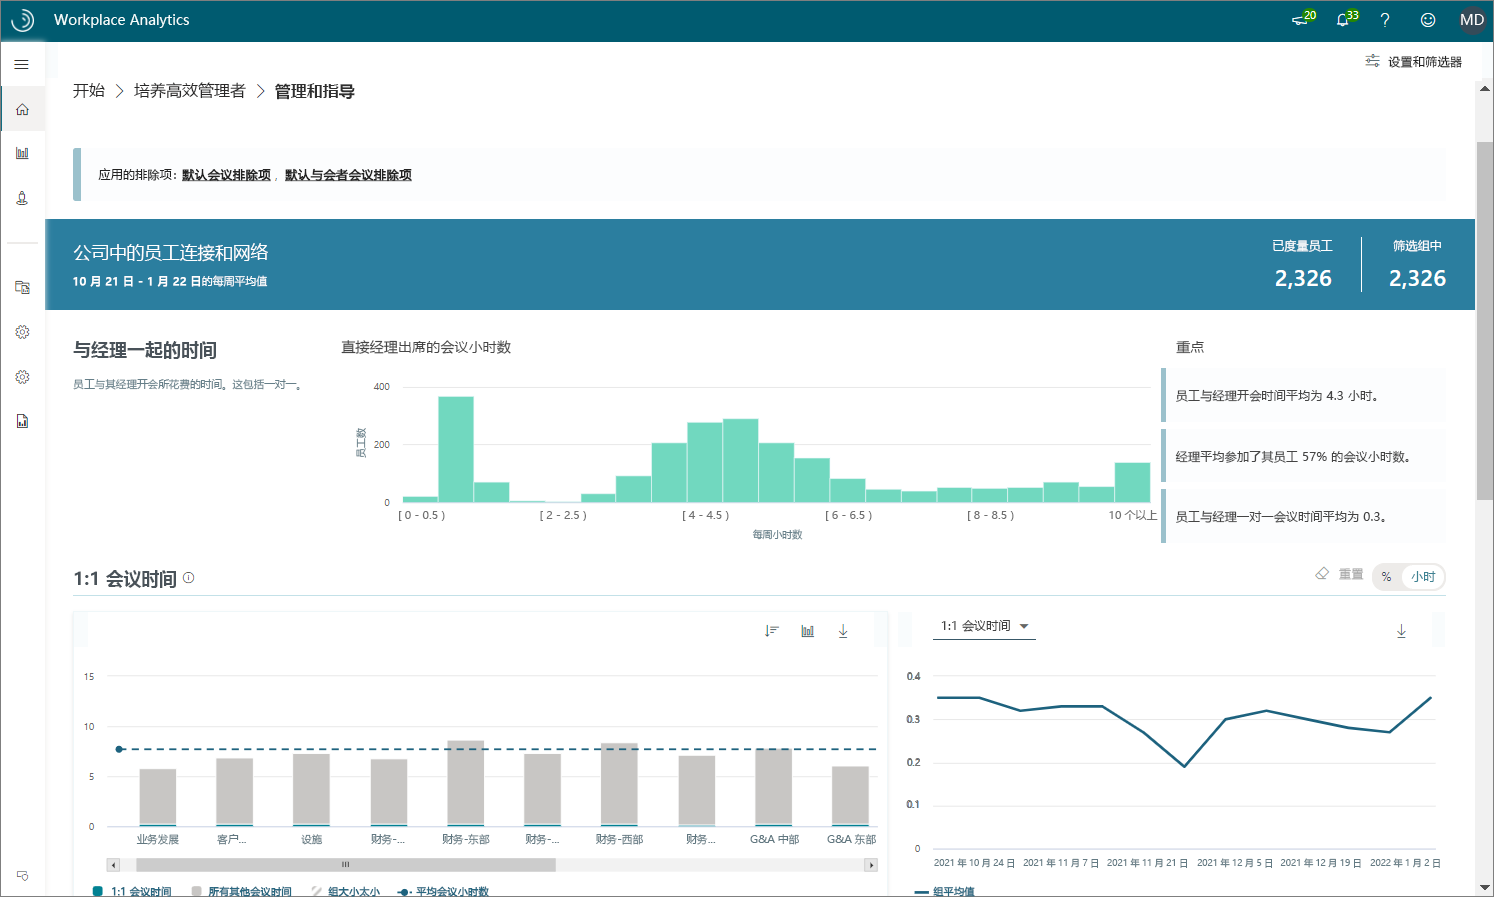Switch the unit toggle to %

coord(1386,577)
